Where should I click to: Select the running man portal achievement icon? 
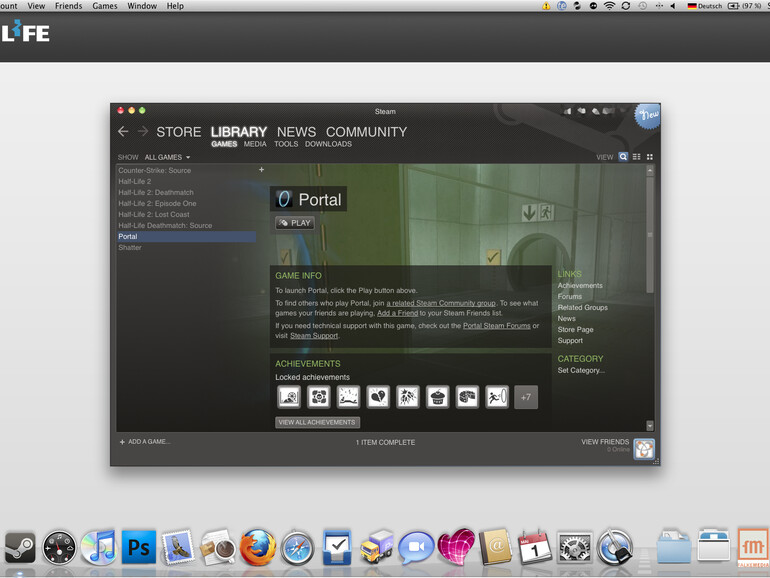tap(496, 397)
